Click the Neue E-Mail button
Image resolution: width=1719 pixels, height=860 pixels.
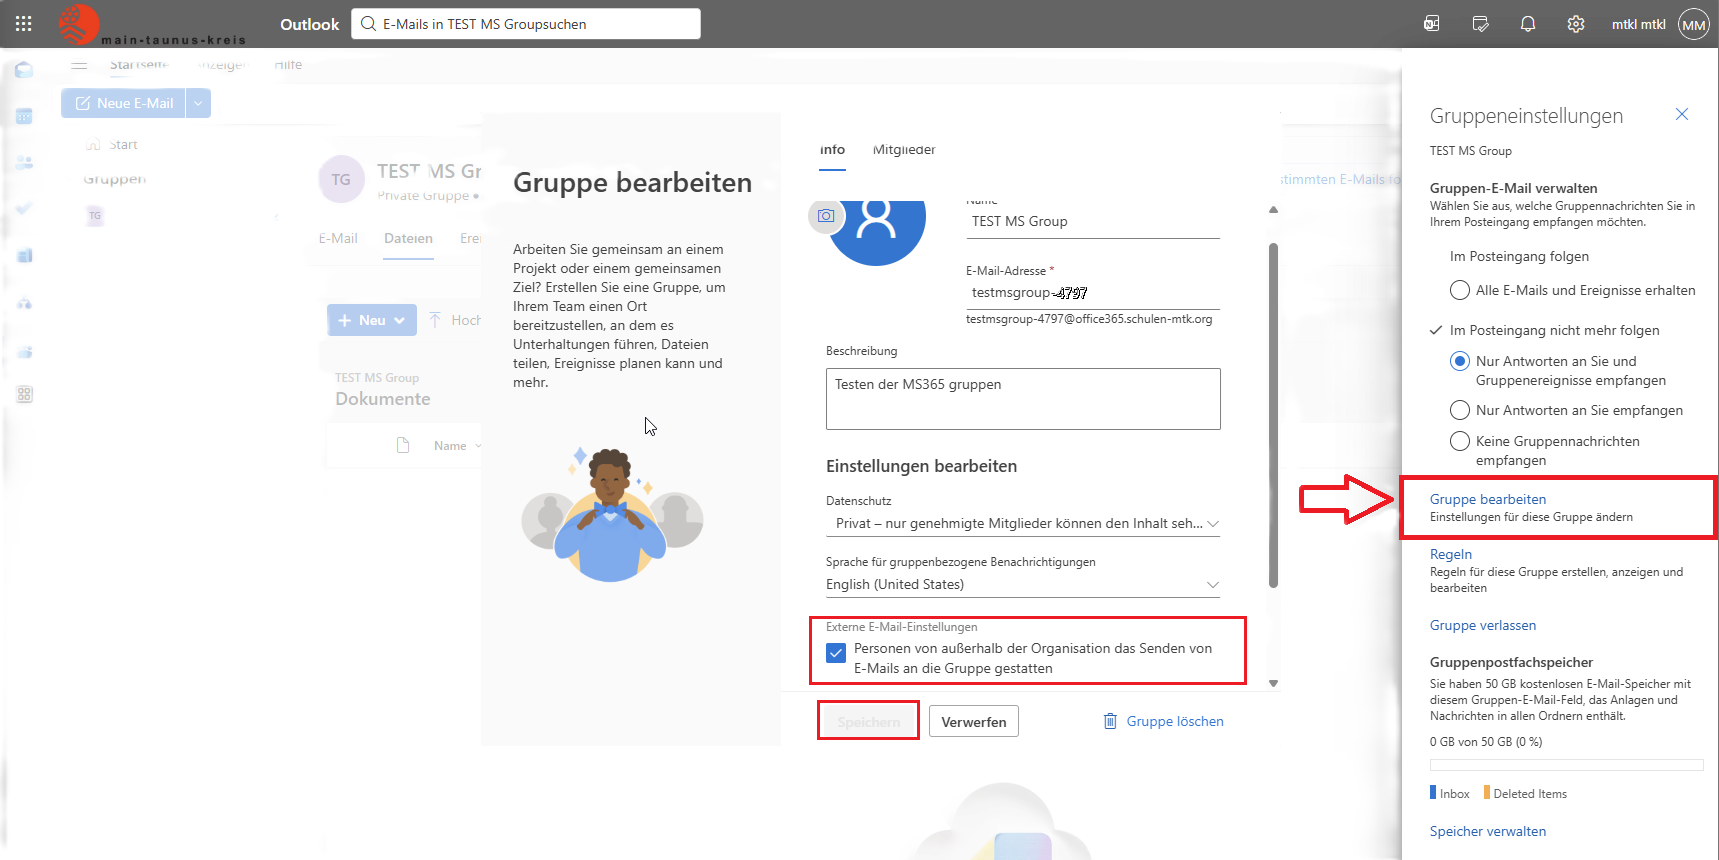tap(124, 103)
